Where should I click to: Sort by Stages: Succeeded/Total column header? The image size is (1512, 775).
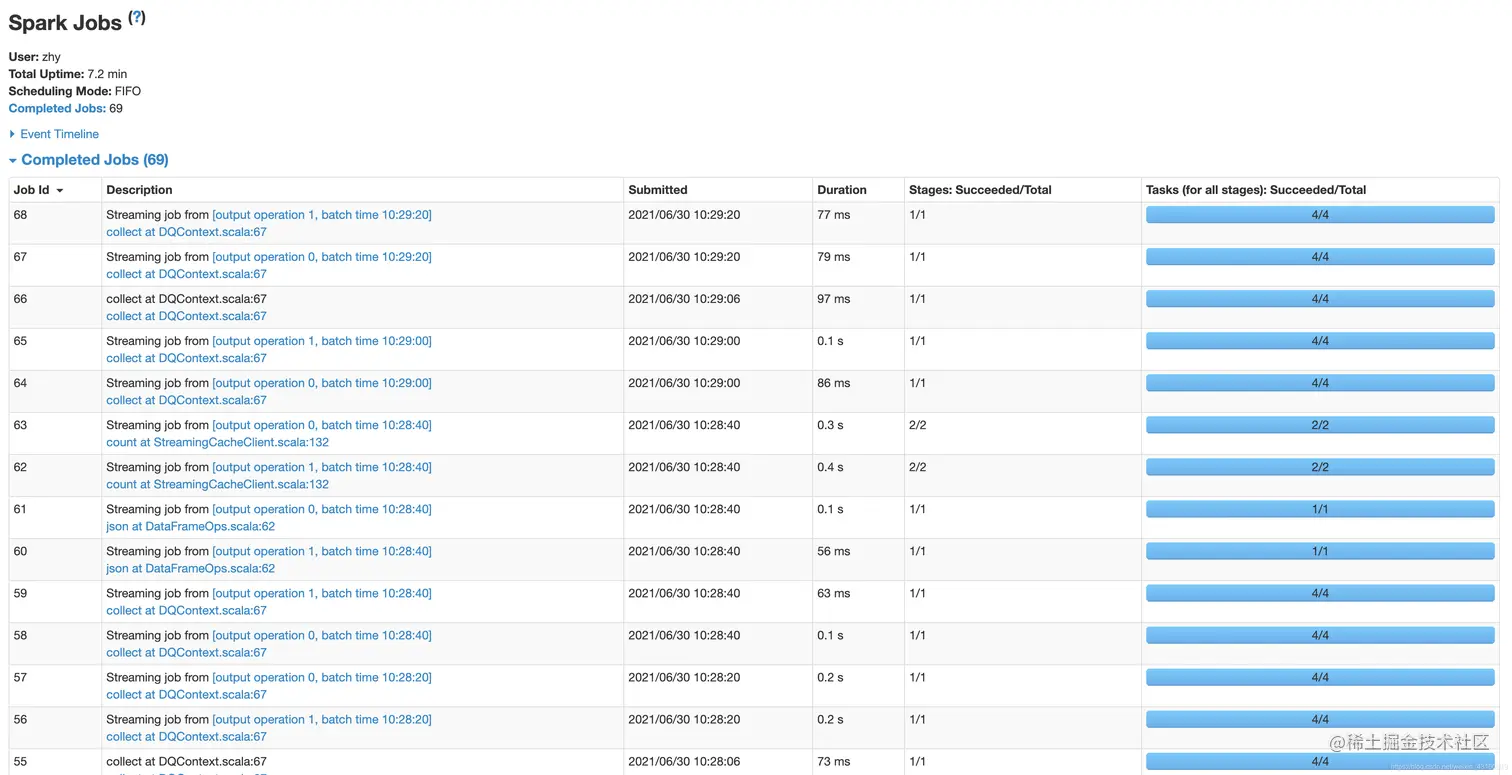980,190
